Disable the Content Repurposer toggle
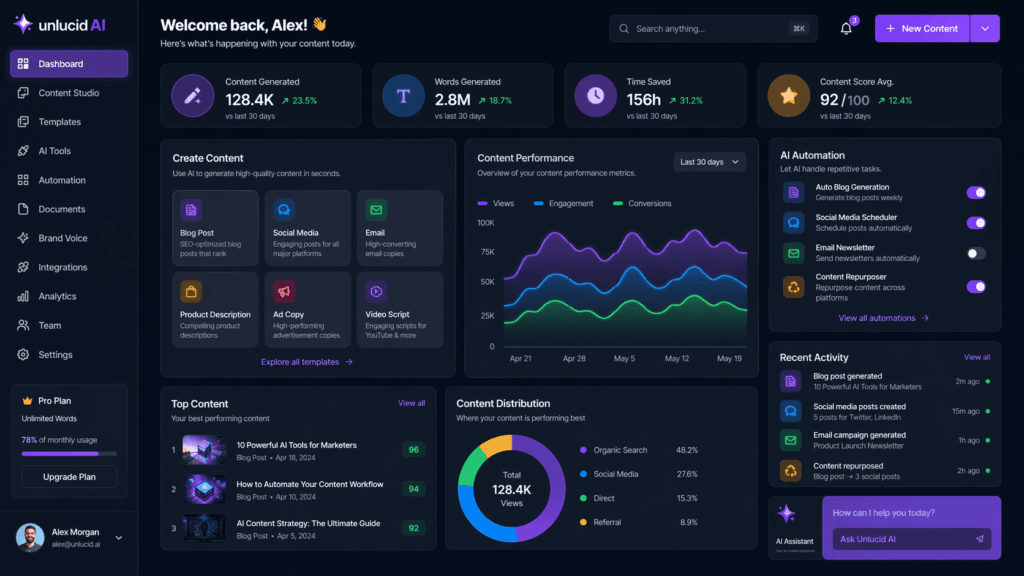This screenshot has height=576, width=1024. tap(976, 287)
